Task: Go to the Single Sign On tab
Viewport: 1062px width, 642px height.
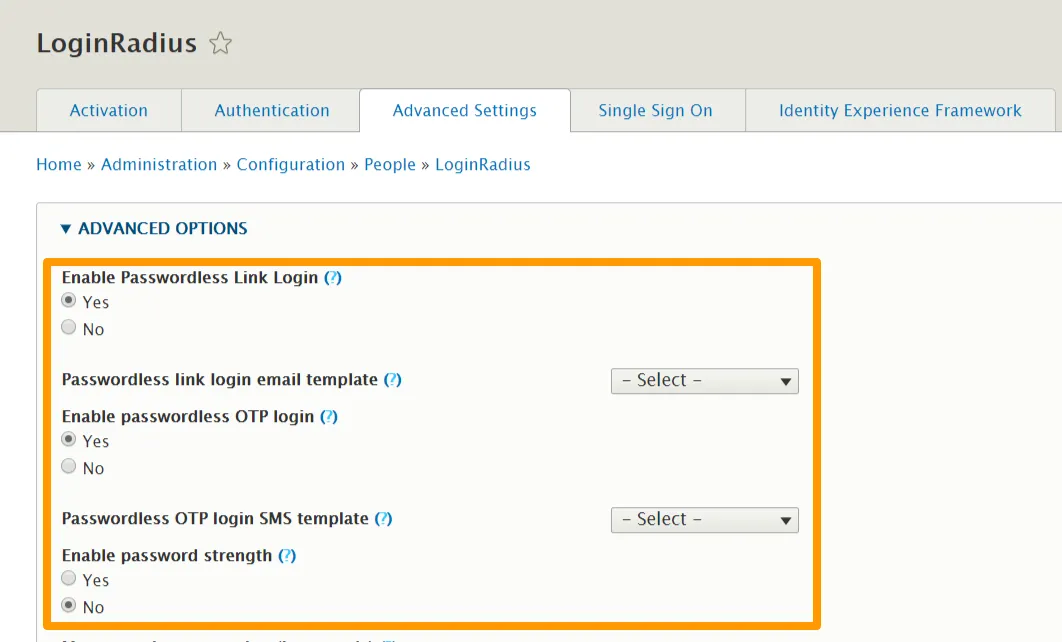Action: (x=655, y=111)
